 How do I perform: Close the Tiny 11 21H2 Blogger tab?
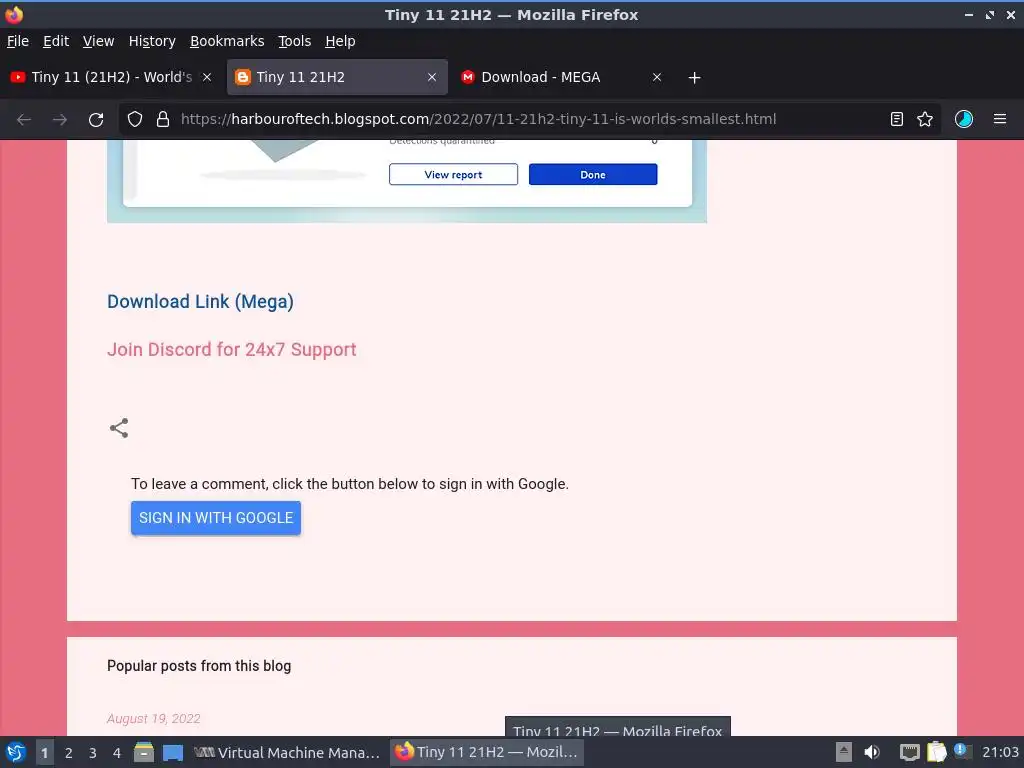pos(432,77)
